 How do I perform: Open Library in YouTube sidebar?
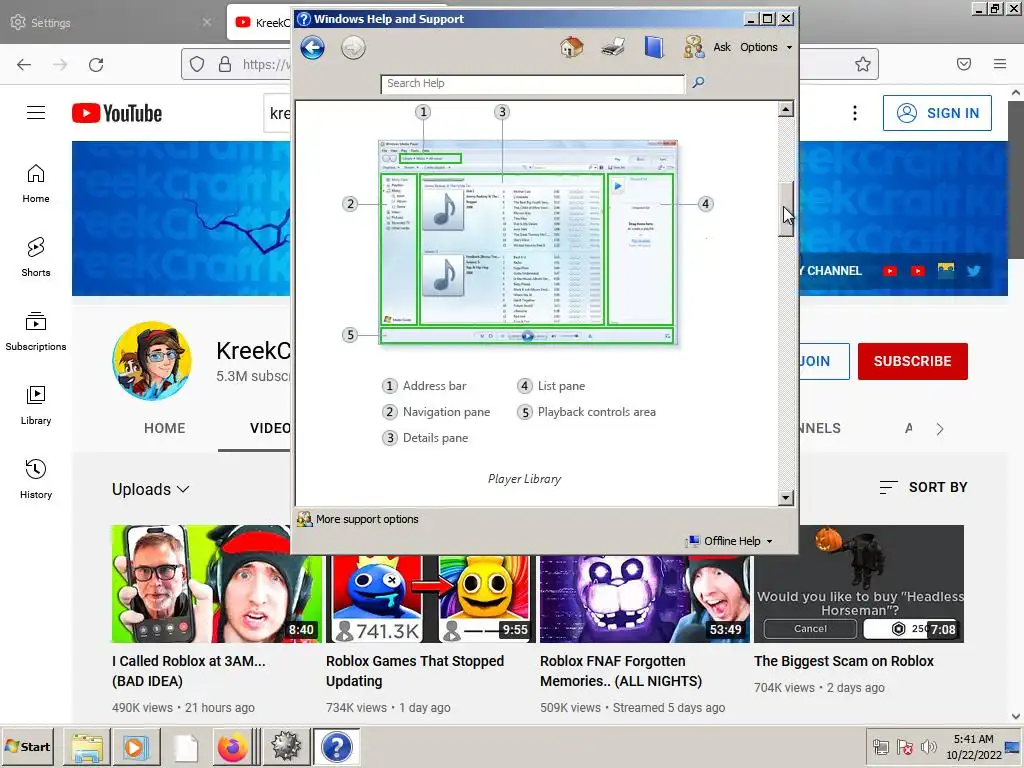pyautogui.click(x=36, y=406)
